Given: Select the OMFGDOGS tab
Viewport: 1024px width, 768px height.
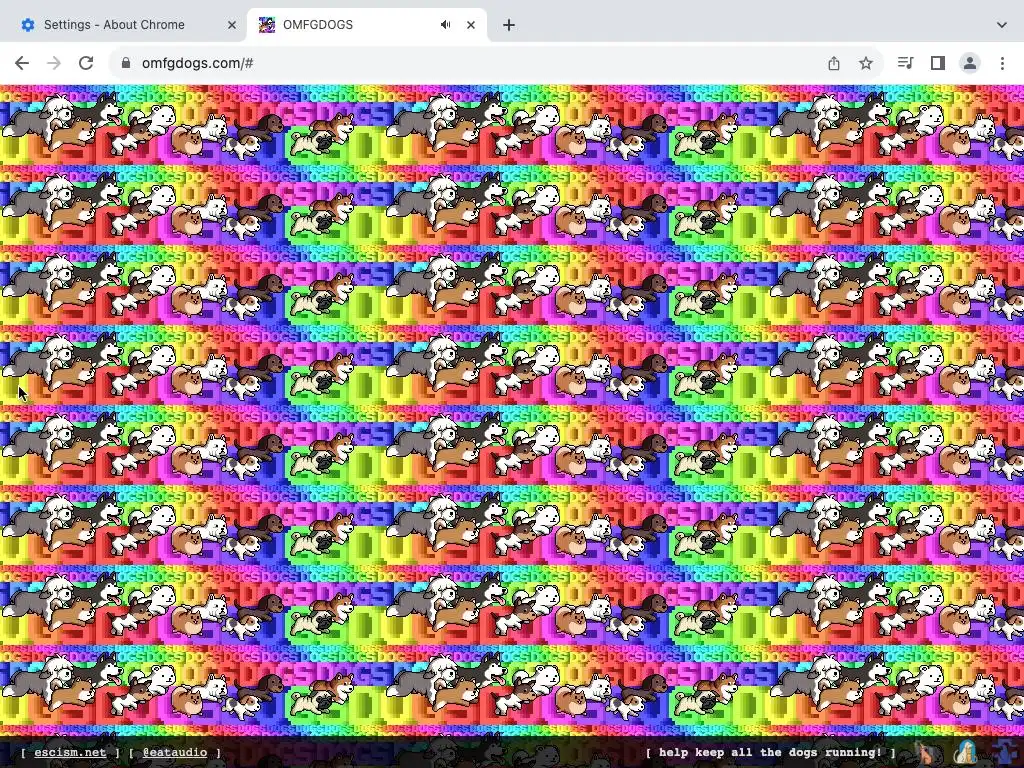Looking at the screenshot, I should tap(366, 25).
